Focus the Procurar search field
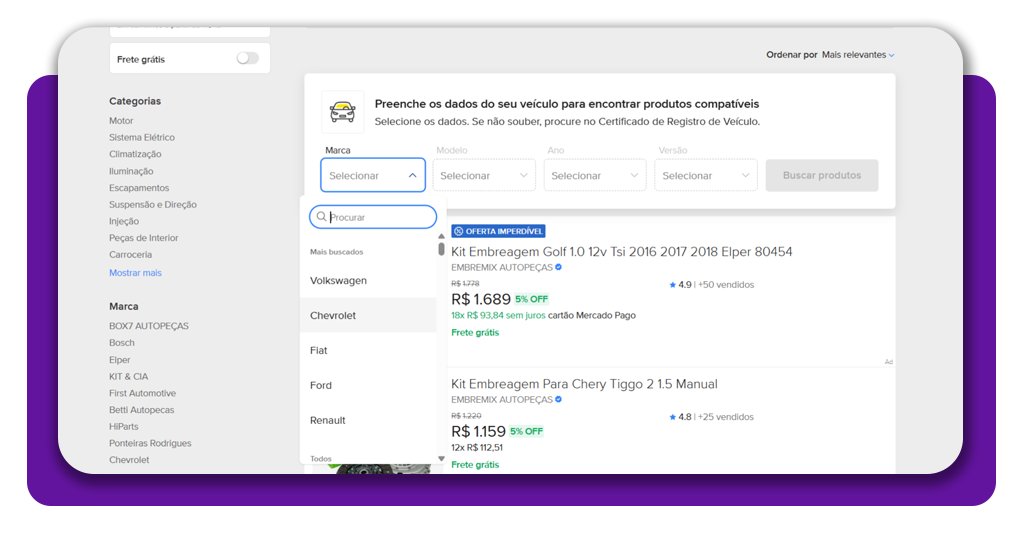 [373, 217]
